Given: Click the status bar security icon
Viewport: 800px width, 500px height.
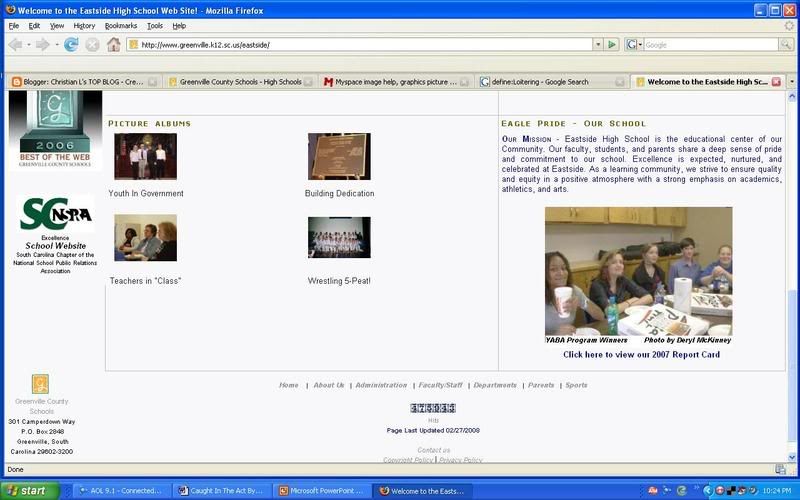Looking at the screenshot, I should pos(780,469).
